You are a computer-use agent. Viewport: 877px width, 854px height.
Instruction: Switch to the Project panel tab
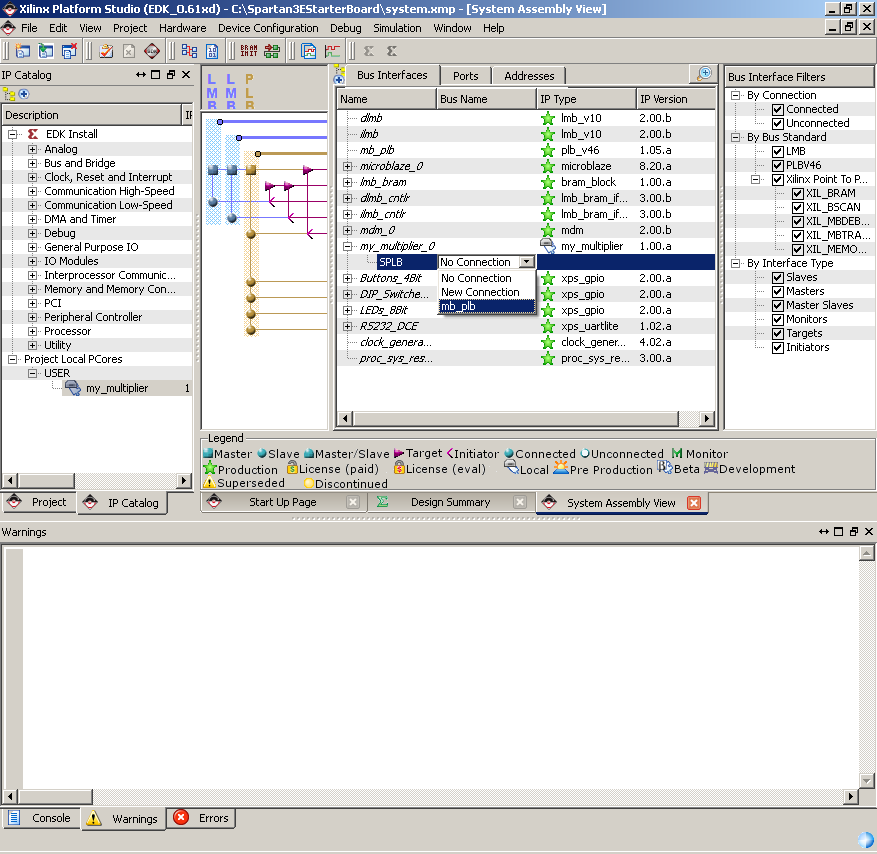39,502
